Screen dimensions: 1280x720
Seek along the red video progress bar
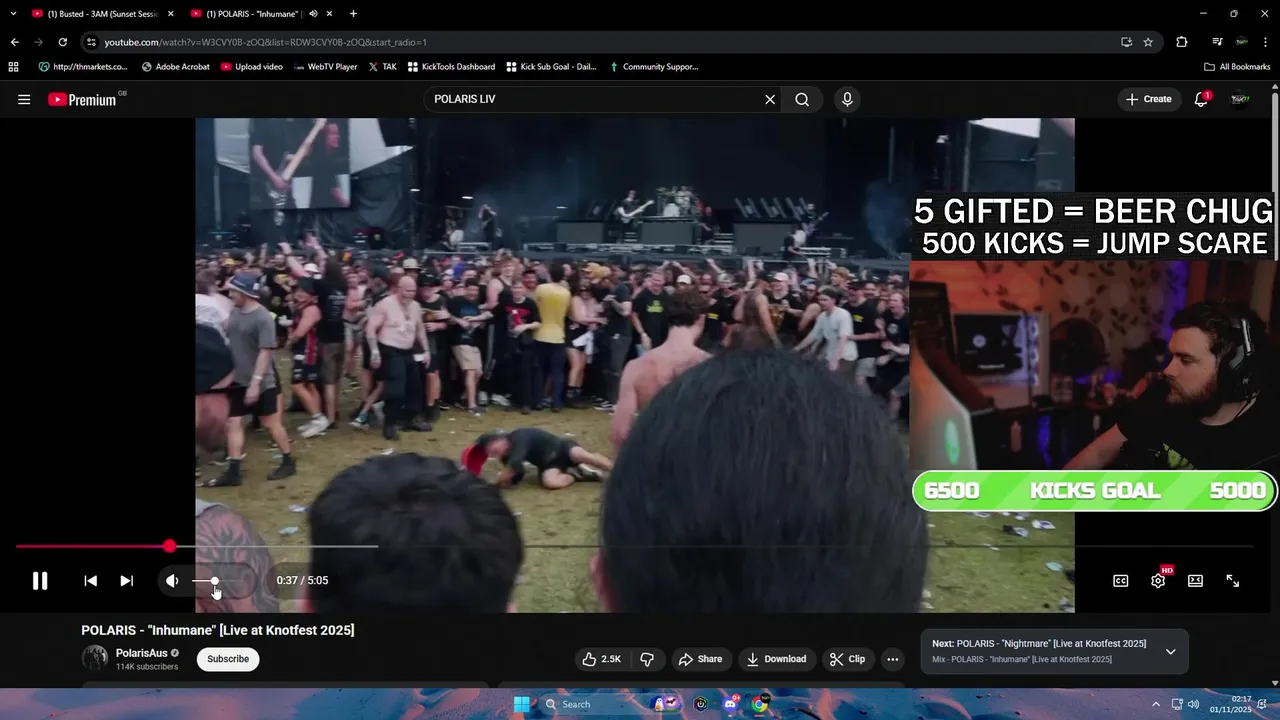pyautogui.click(x=634, y=546)
